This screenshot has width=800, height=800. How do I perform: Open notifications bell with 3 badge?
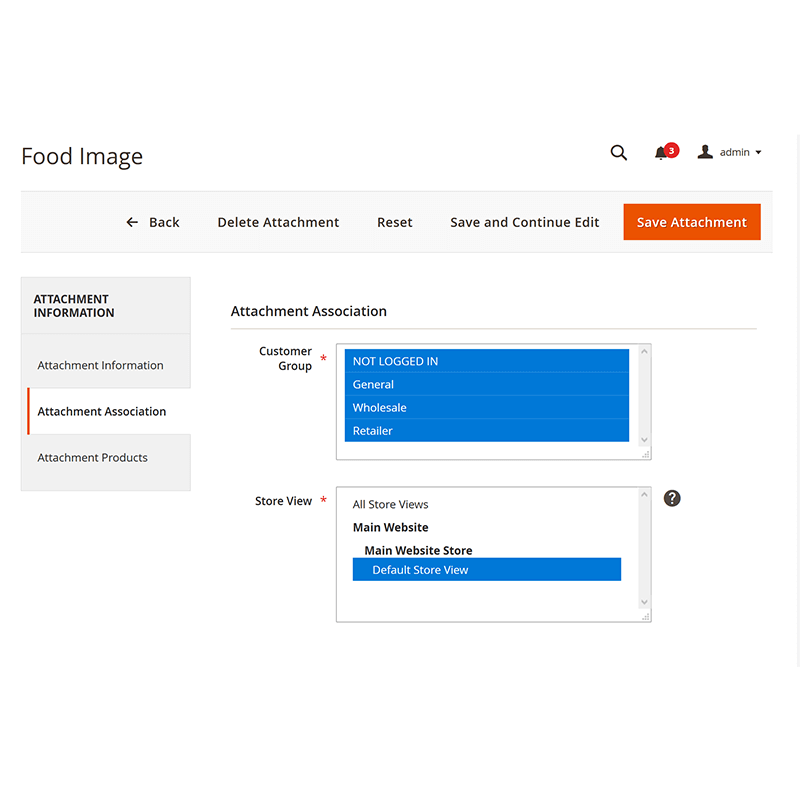(x=661, y=153)
